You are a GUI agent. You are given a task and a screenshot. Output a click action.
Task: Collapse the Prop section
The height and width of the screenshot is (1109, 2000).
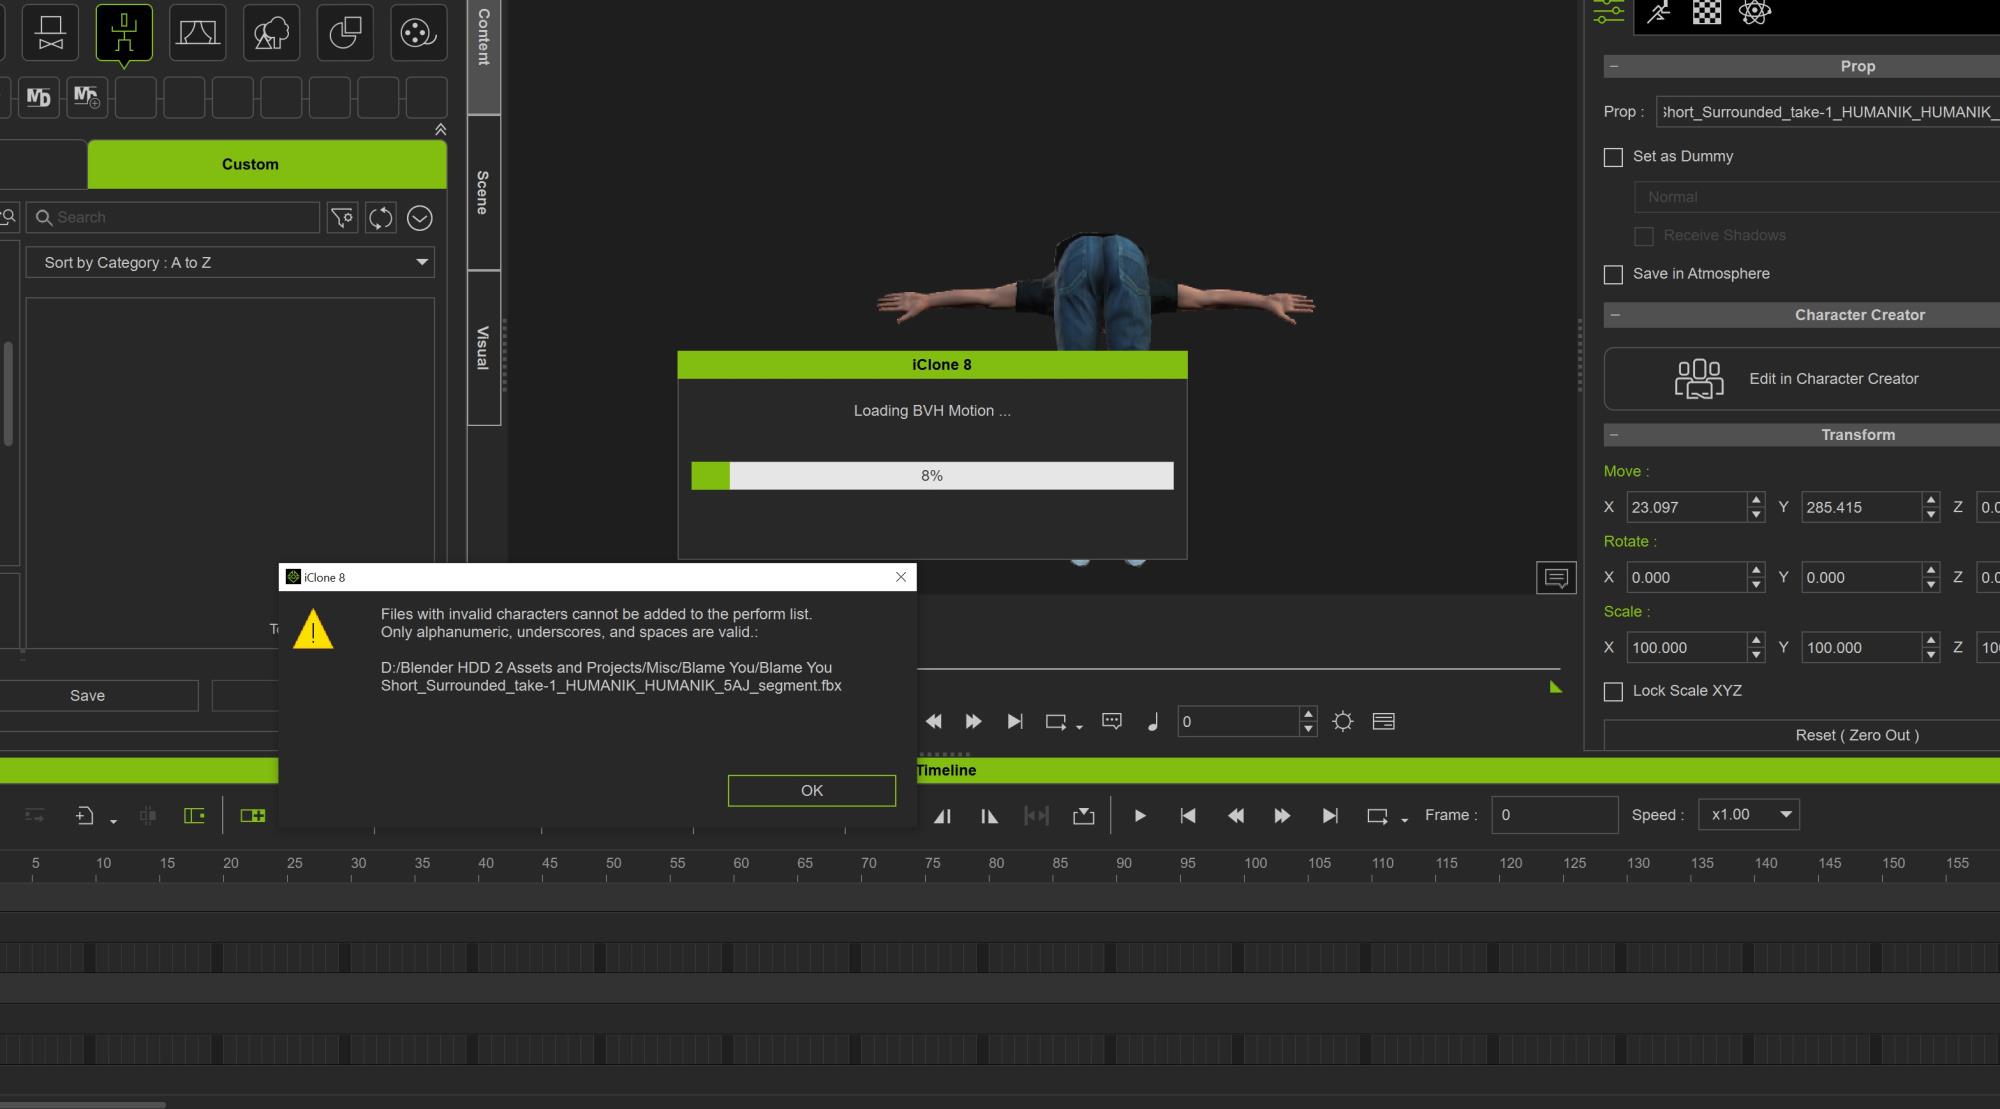[1614, 66]
